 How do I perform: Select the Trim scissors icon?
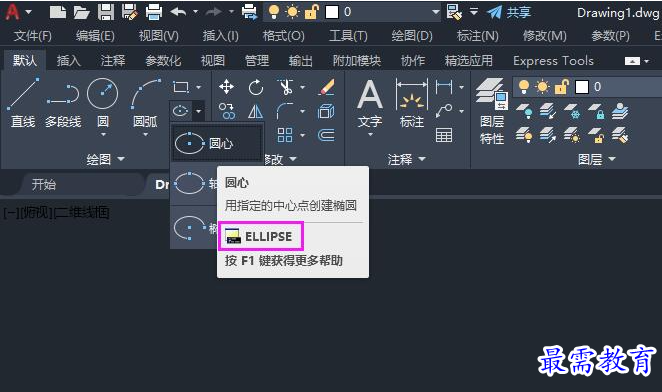[285, 87]
